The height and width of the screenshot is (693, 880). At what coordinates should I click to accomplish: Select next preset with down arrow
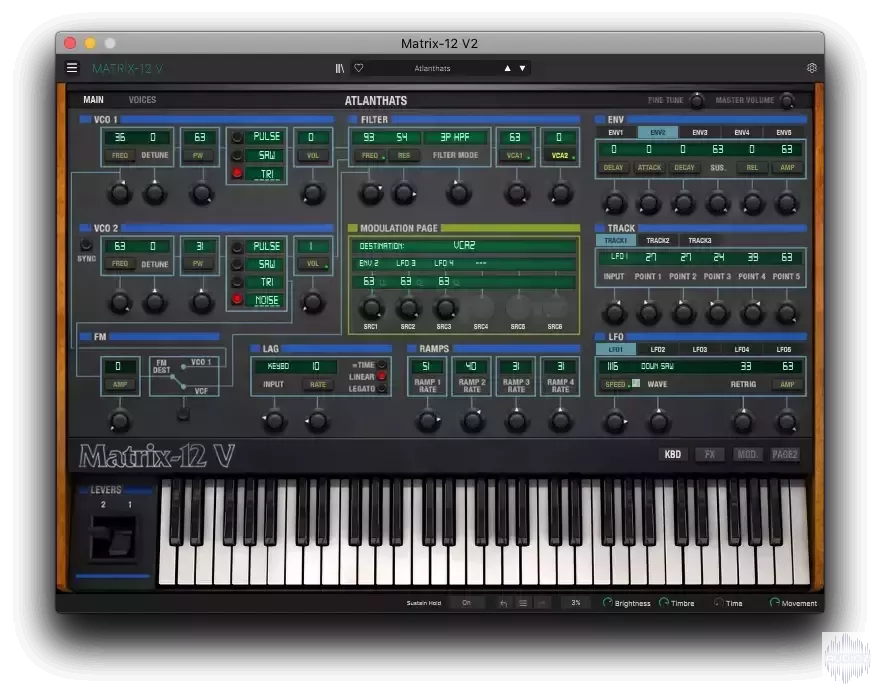click(x=522, y=68)
